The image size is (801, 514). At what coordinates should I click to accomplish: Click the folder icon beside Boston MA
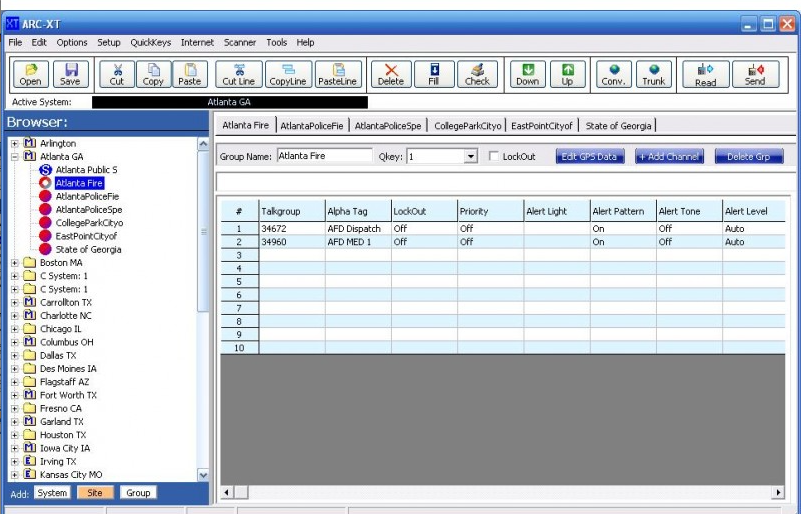tap(30, 263)
